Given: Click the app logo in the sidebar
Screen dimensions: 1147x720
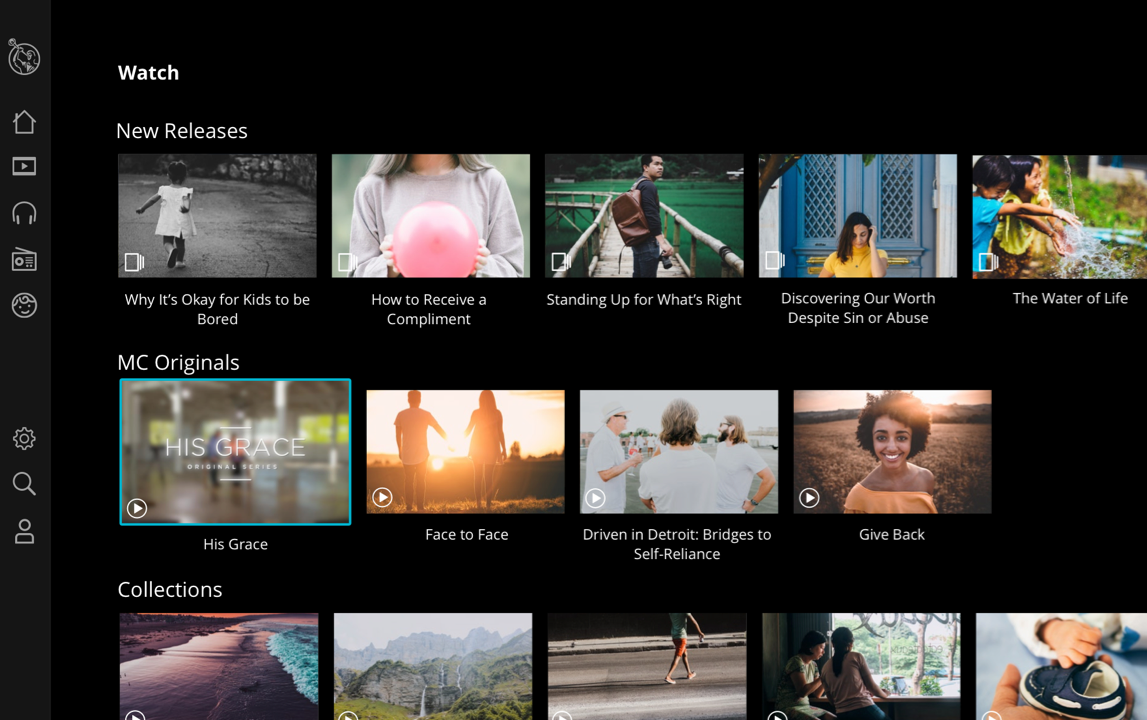Looking at the screenshot, I should pos(24,56).
